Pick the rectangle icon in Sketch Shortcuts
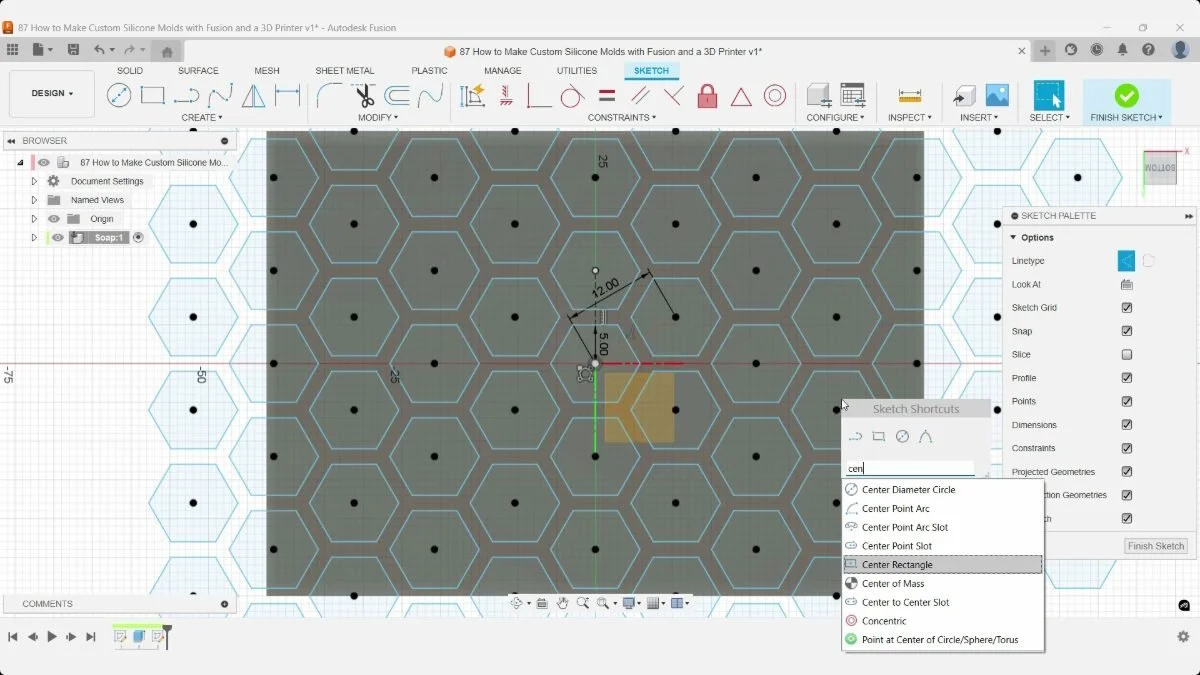The width and height of the screenshot is (1200, 675). 879,436
